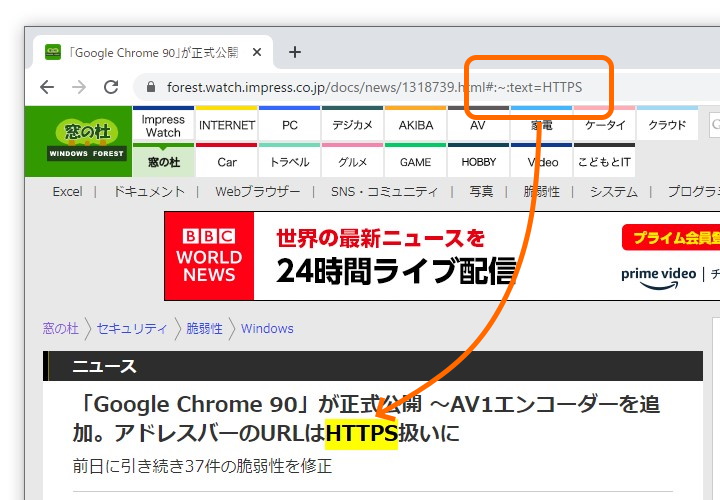Click the SNS・コミュニティ category link
Image resolution: width=720 pixels, height=500 pixels.
[384, 191]
